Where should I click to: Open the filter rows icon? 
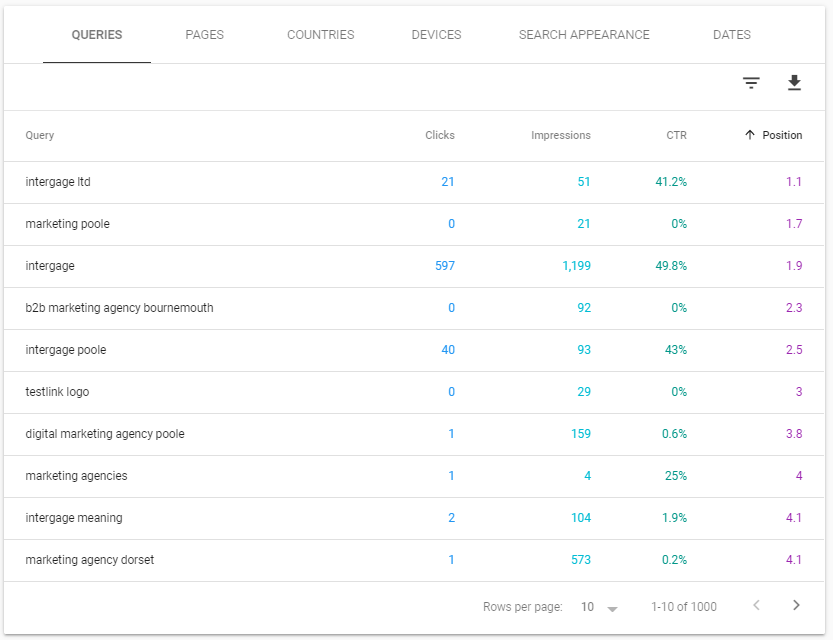(751, 83)
